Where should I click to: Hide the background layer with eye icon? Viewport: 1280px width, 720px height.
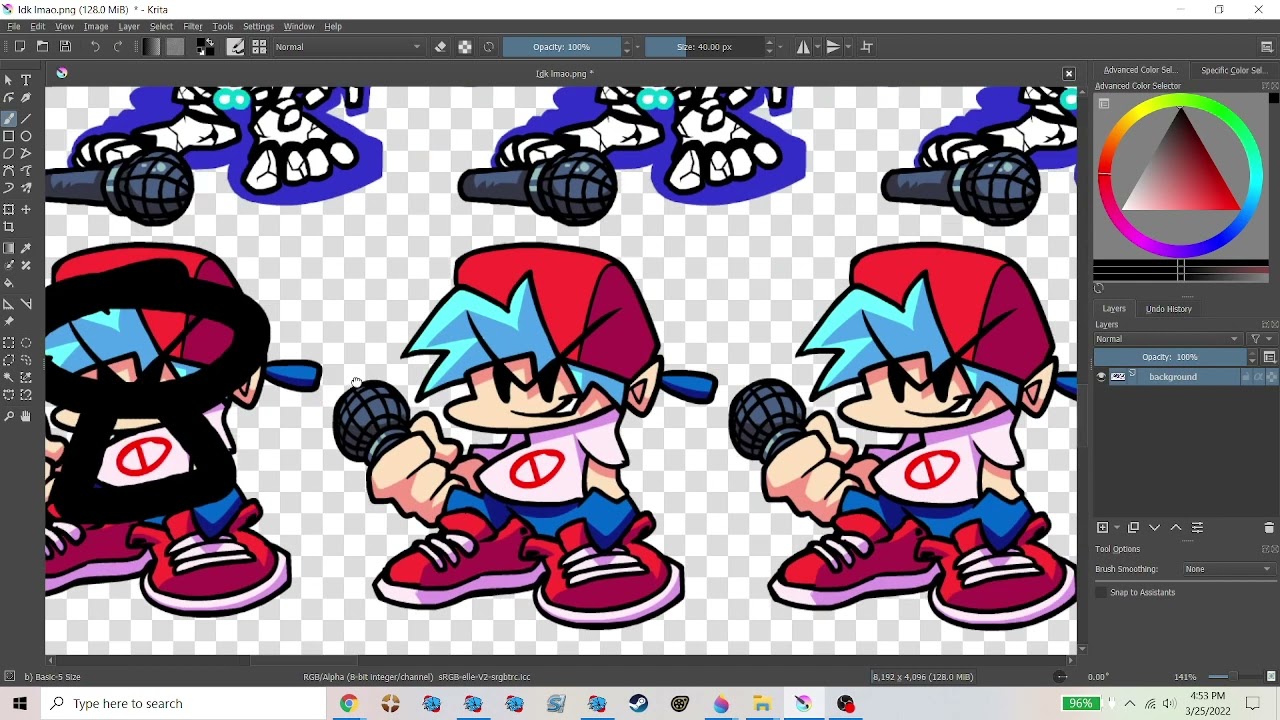tap(1101, 377)
